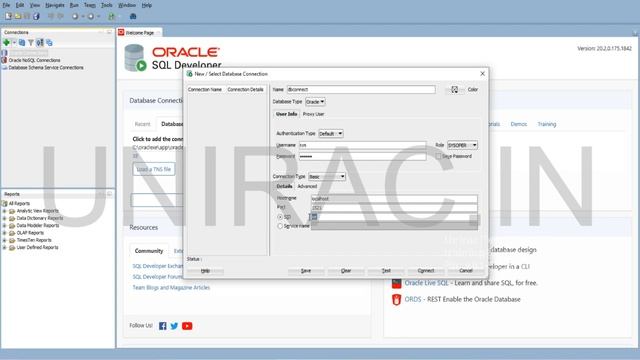Screen dimensions: 640x360
Task: Click the rightmost blue icon in Connections toolbar
Action: click(x=49, y=42)
